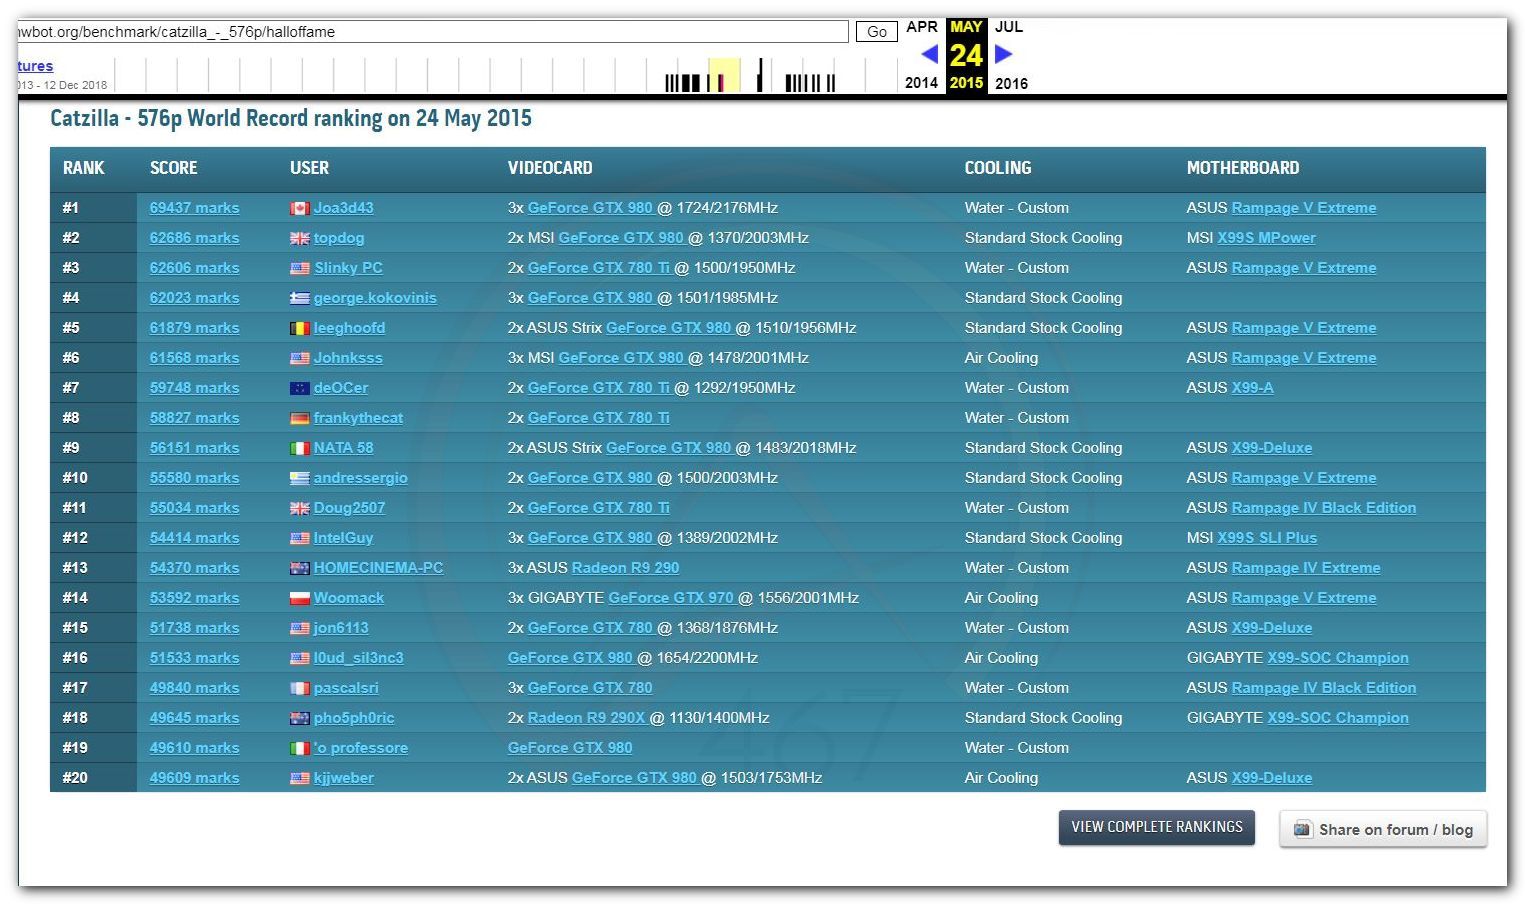The height and width of the screenshot is (904, 1525).
Task: Open GeForce GTX 780 link in jon6113 row
Action: click(x=590, y=628)
